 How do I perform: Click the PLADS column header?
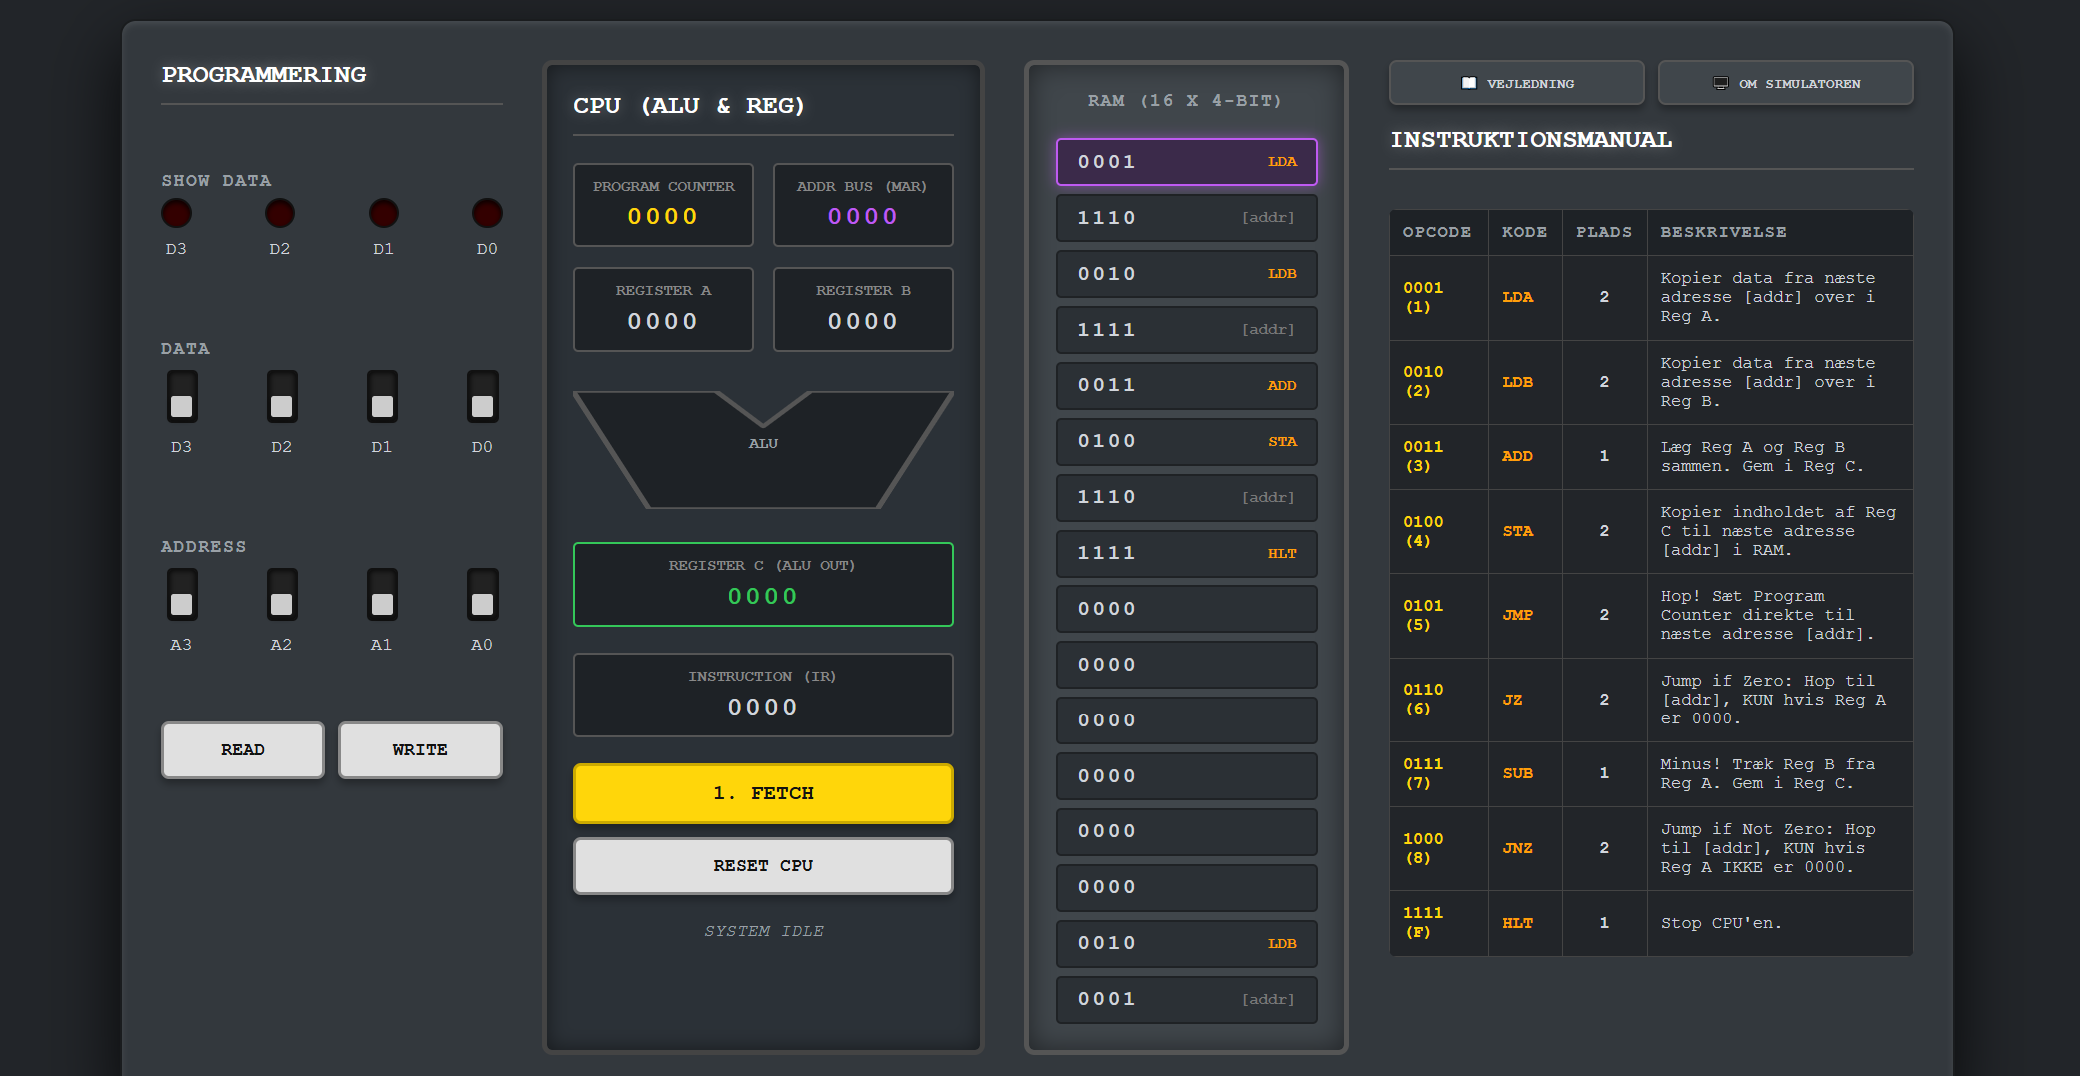(1604, 232)
